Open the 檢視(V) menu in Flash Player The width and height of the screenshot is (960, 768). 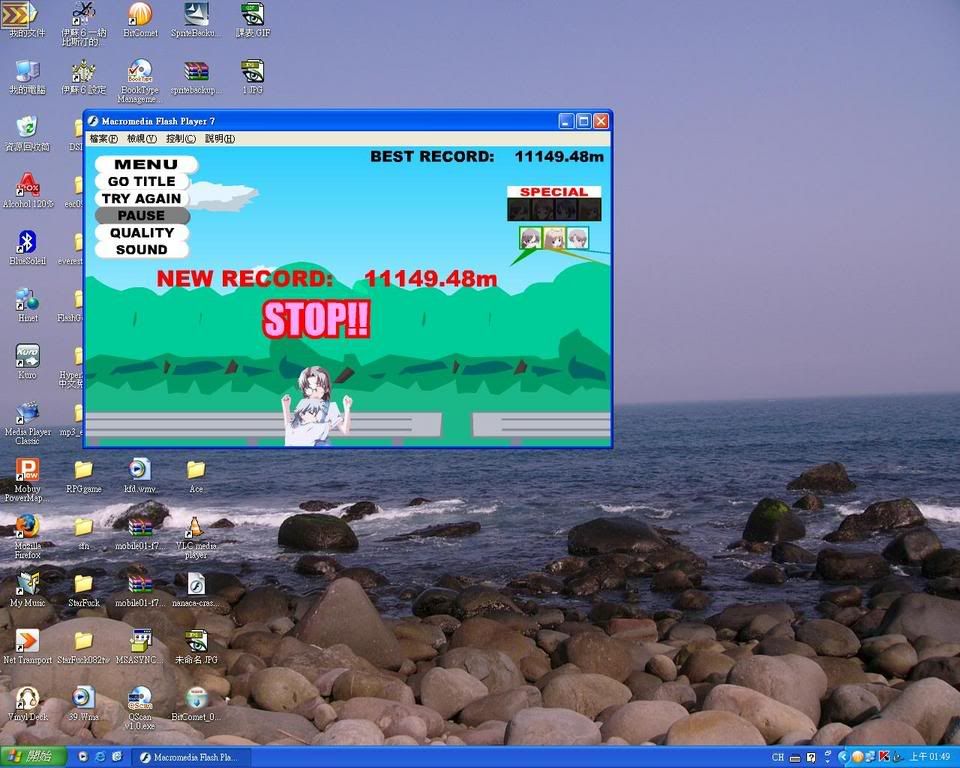(x=142, y=139)
